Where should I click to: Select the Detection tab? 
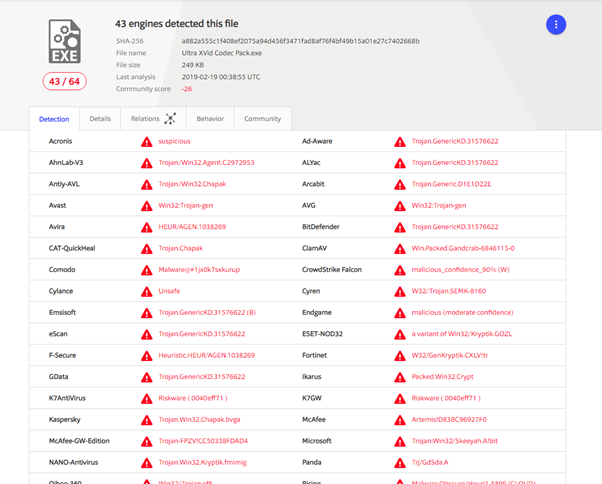pos(54,119)
